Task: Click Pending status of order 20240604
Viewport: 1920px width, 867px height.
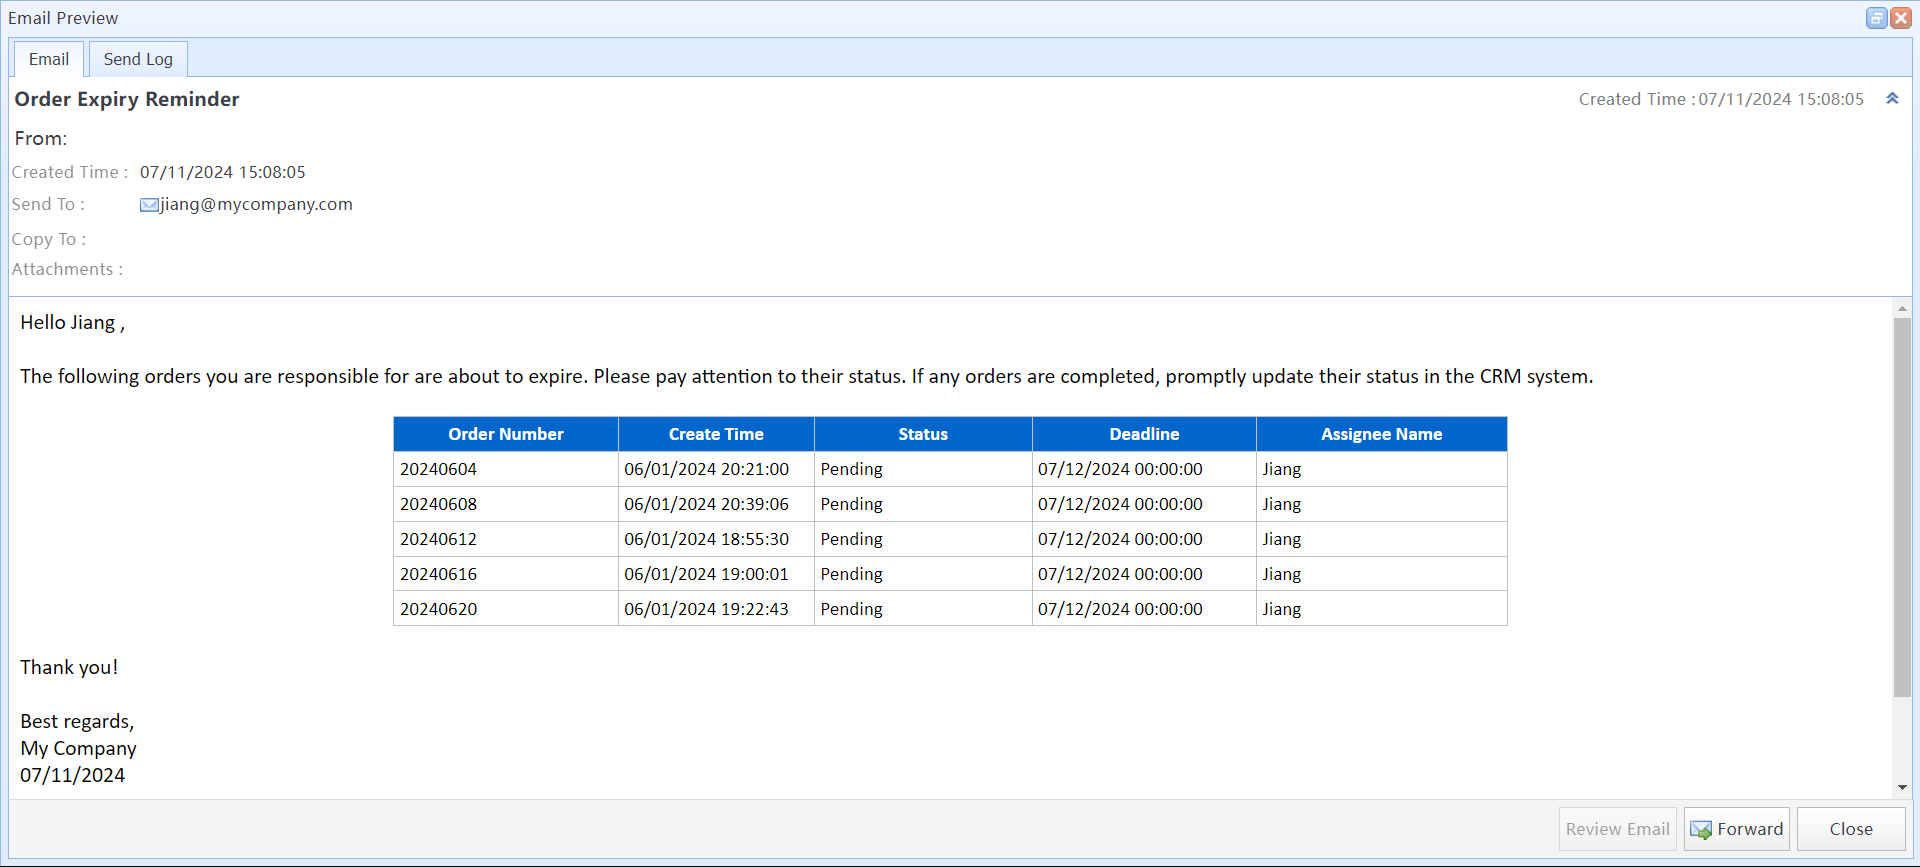Action: 852,469
